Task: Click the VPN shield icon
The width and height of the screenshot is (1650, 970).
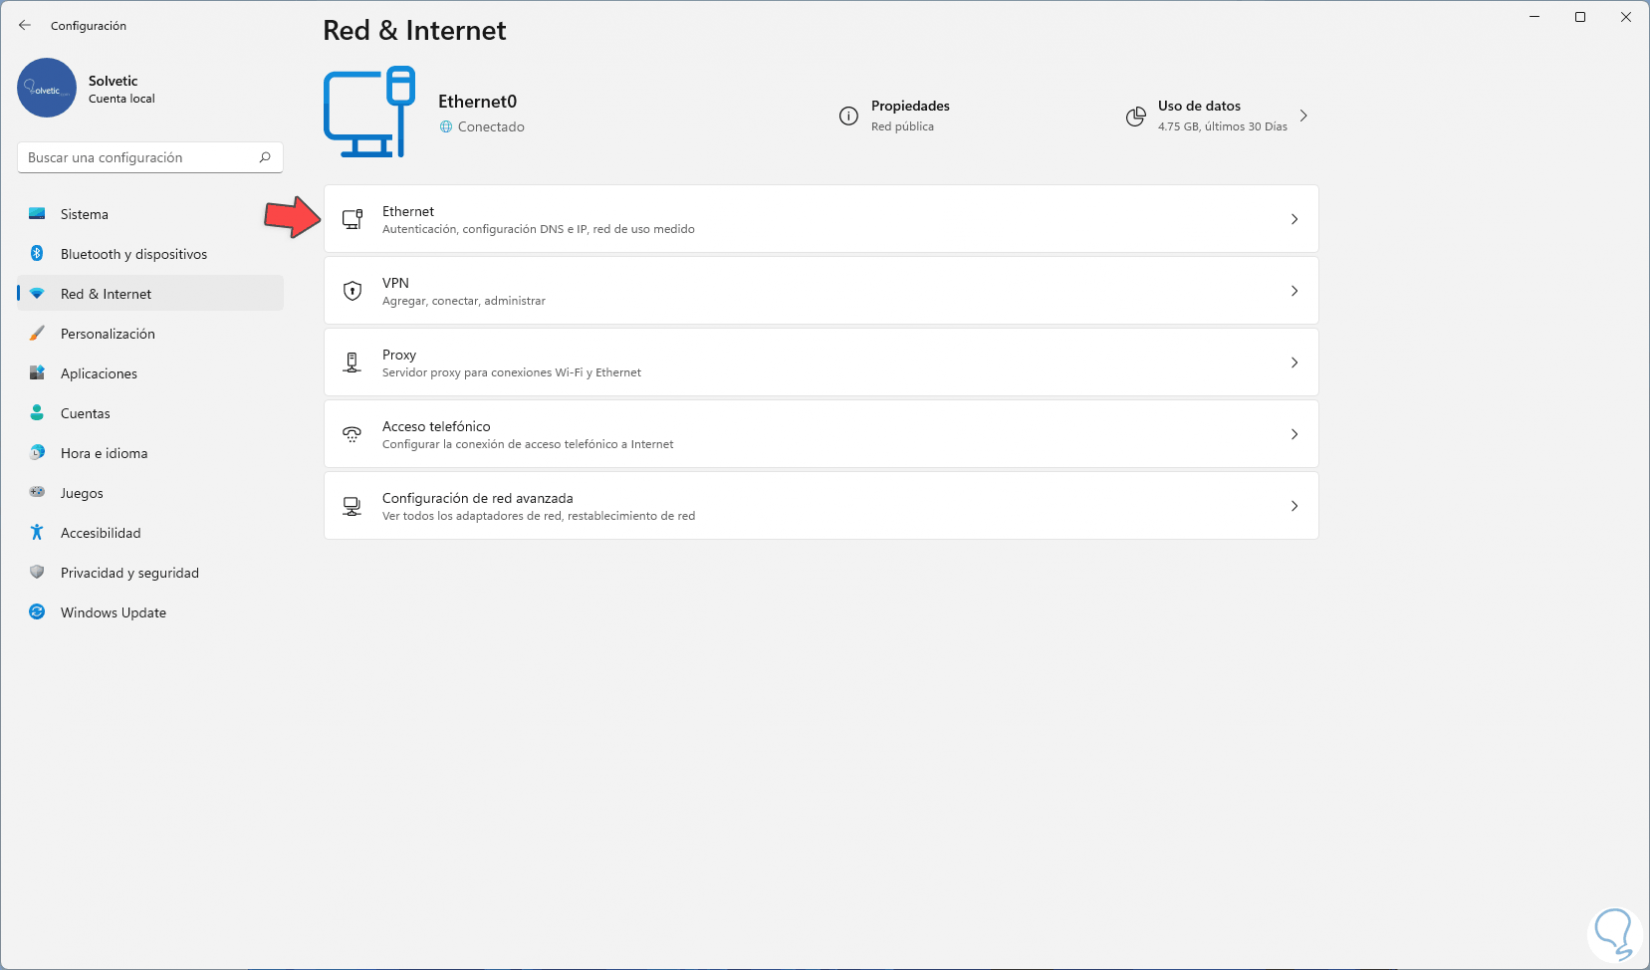Action: [352, 291]
